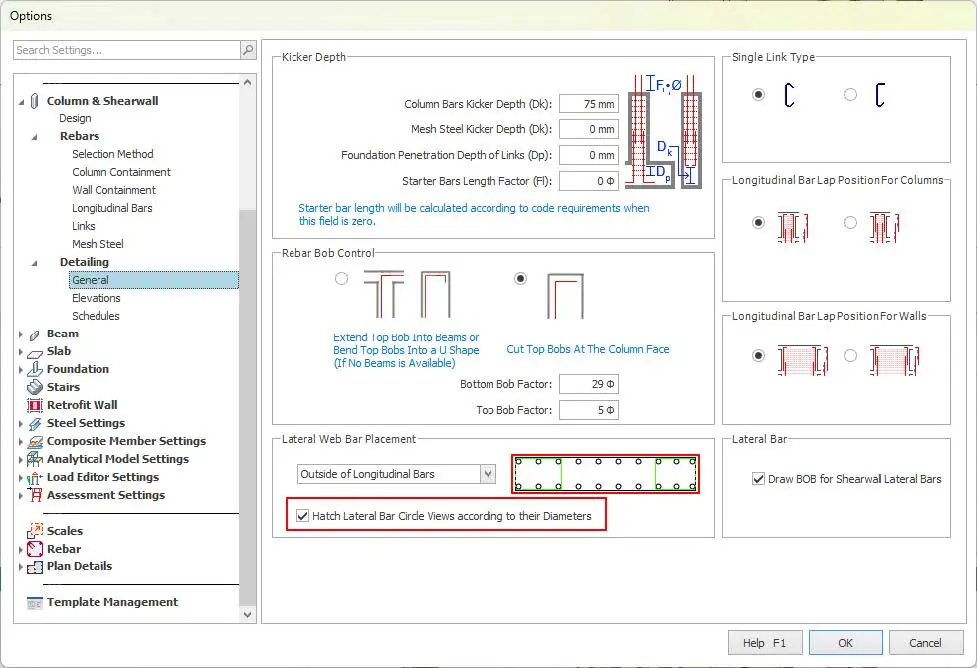Screen dimensions: 977x668
Task: Expand the Plan Details node
Action: 21,567
